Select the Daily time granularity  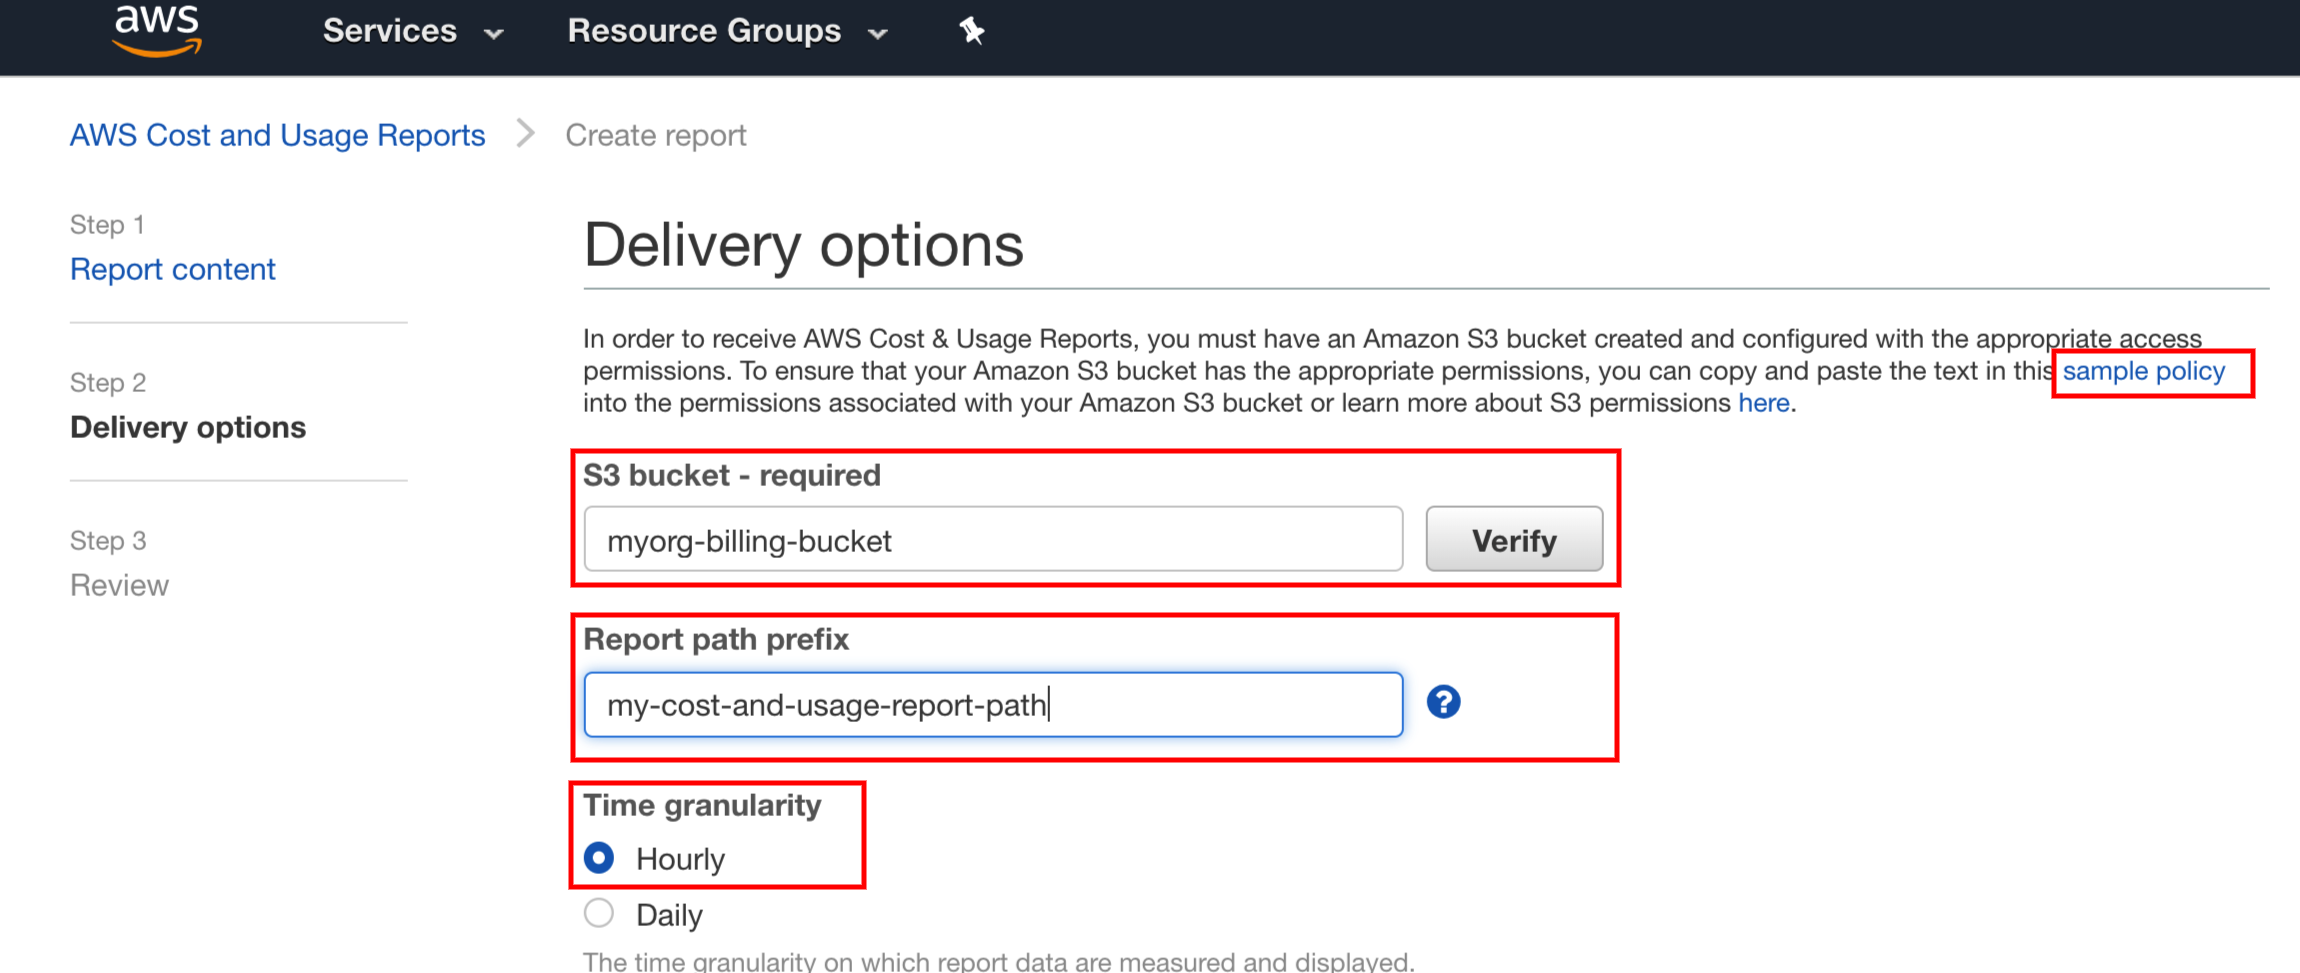pyautogui.click(x=599, y=913)
